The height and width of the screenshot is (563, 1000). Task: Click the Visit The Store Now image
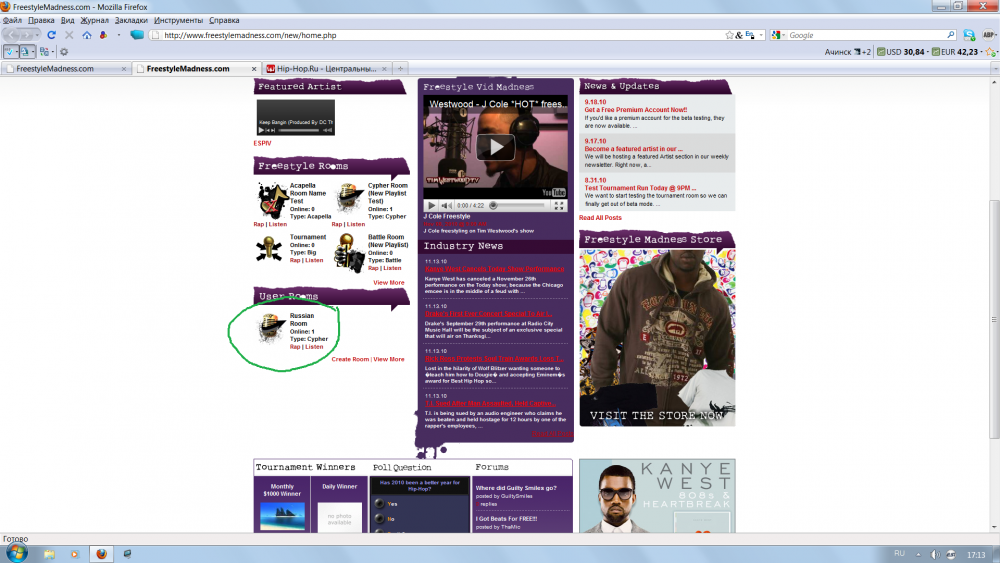click(x=657, y=337)
